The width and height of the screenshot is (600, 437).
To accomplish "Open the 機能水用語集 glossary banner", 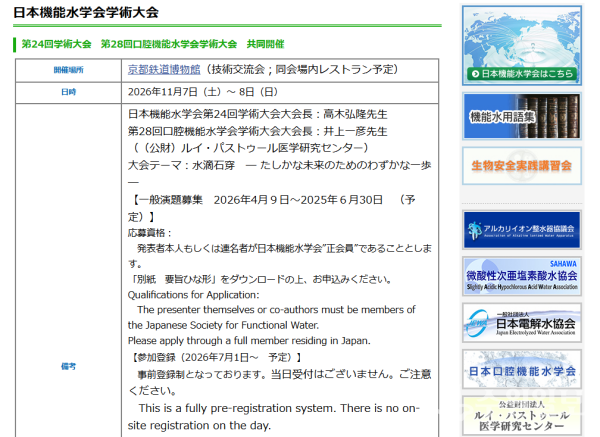I will coord(522,116).
